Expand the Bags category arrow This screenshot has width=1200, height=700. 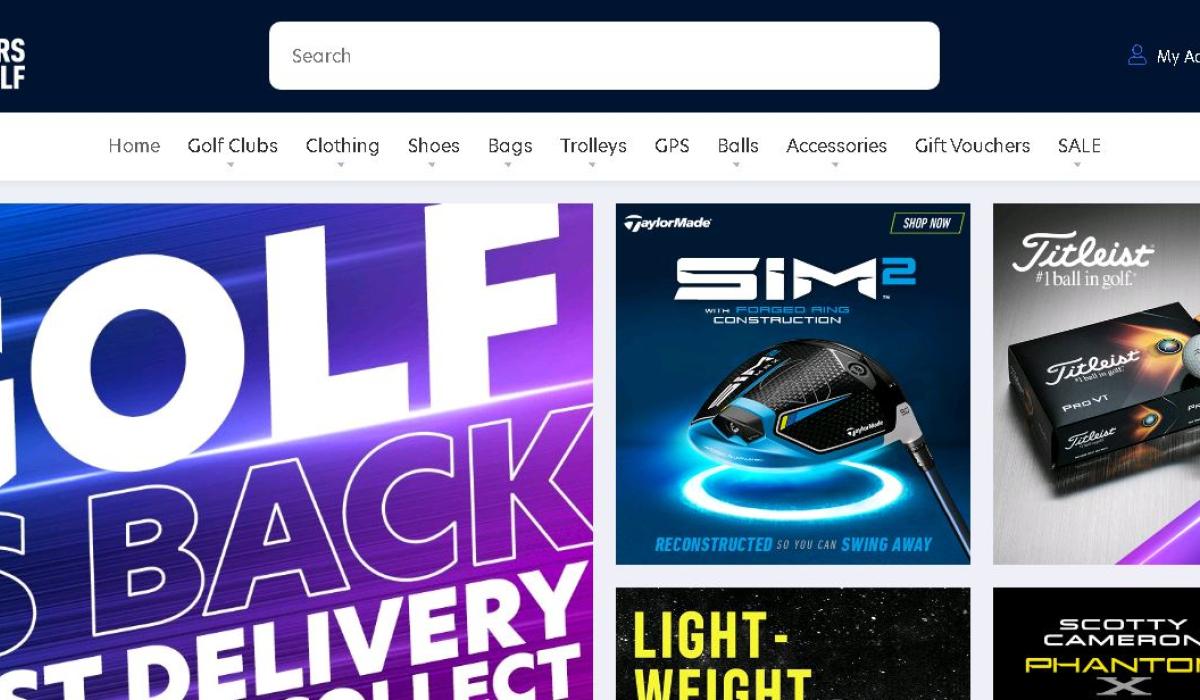pos(509,166)
